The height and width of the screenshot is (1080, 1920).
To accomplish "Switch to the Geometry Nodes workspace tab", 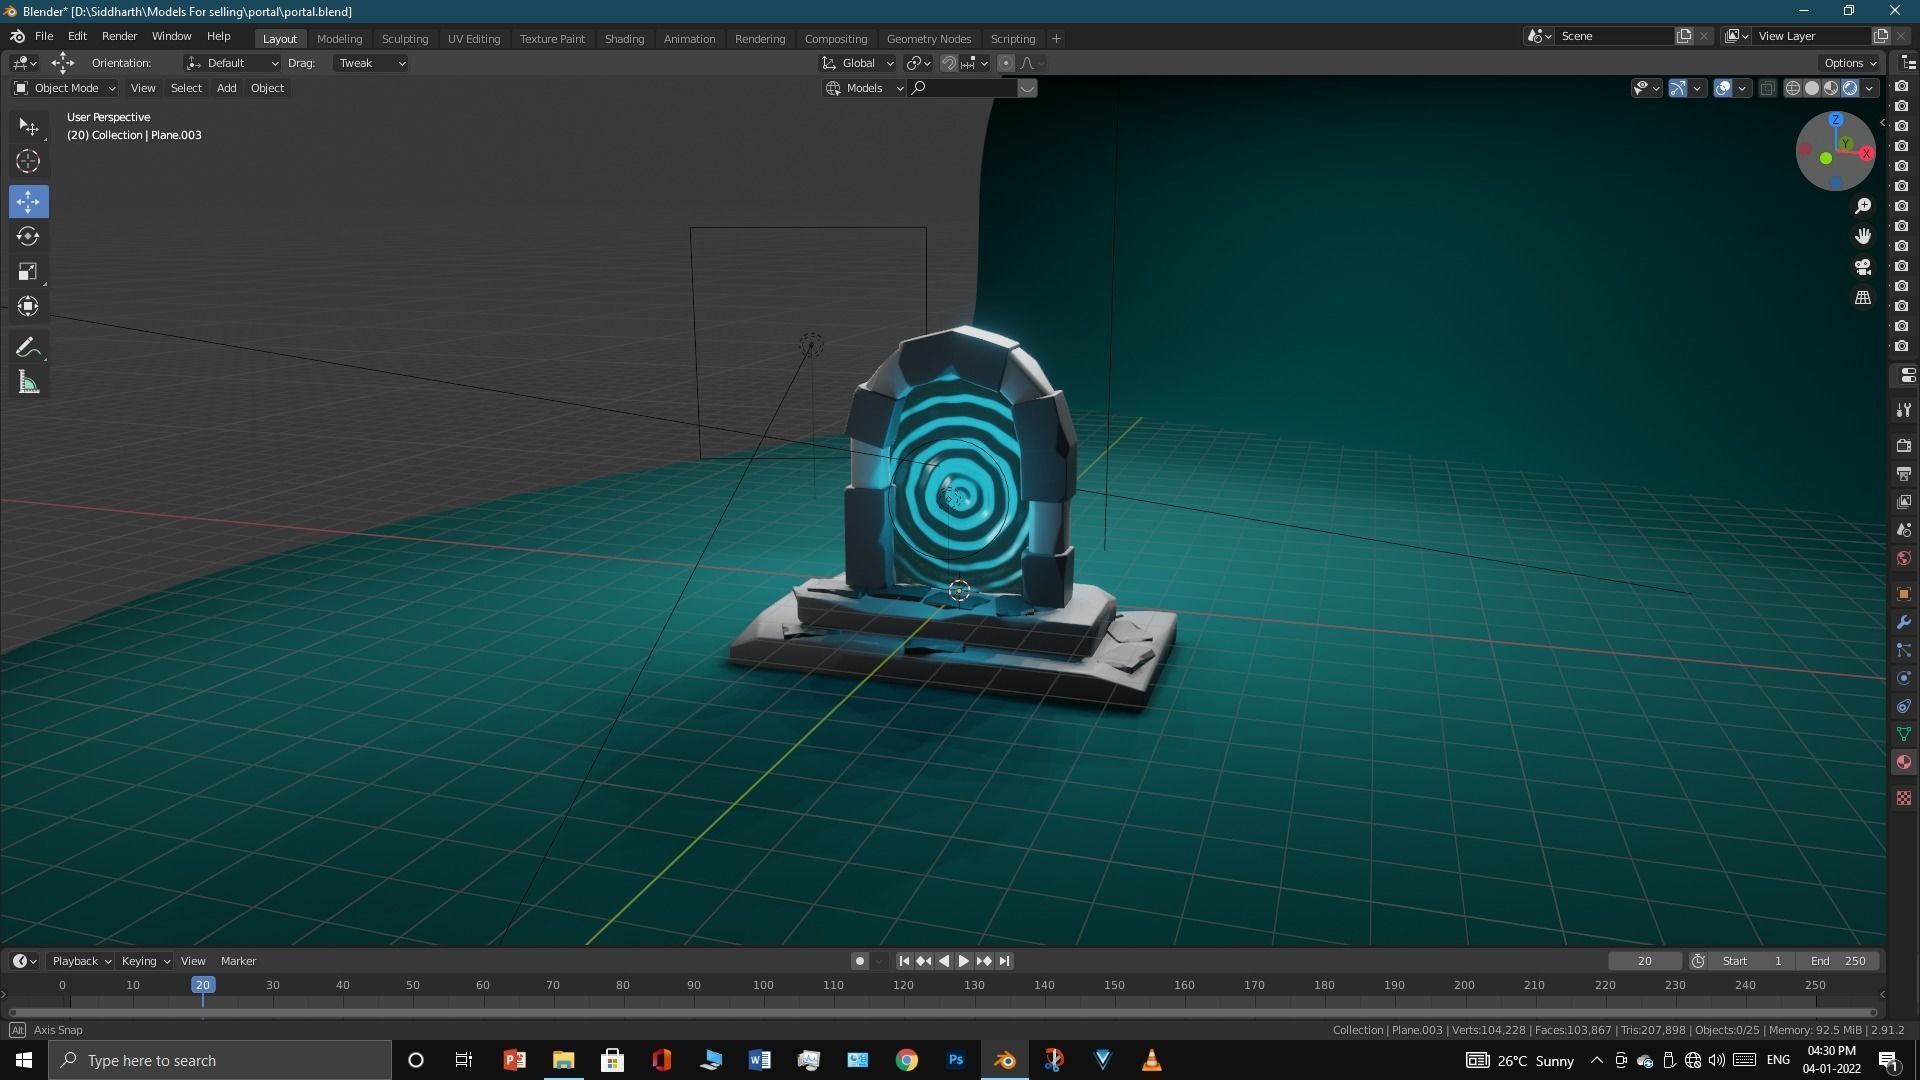I will 928,39.
